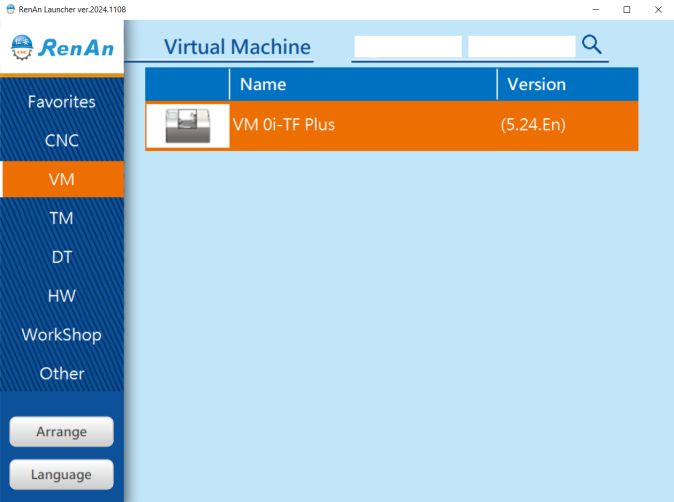Image resolution: width=674 pixels, height=502 pixels.
Task: Click the (5.24.En) version cell
Action: [x=533, y=125]
